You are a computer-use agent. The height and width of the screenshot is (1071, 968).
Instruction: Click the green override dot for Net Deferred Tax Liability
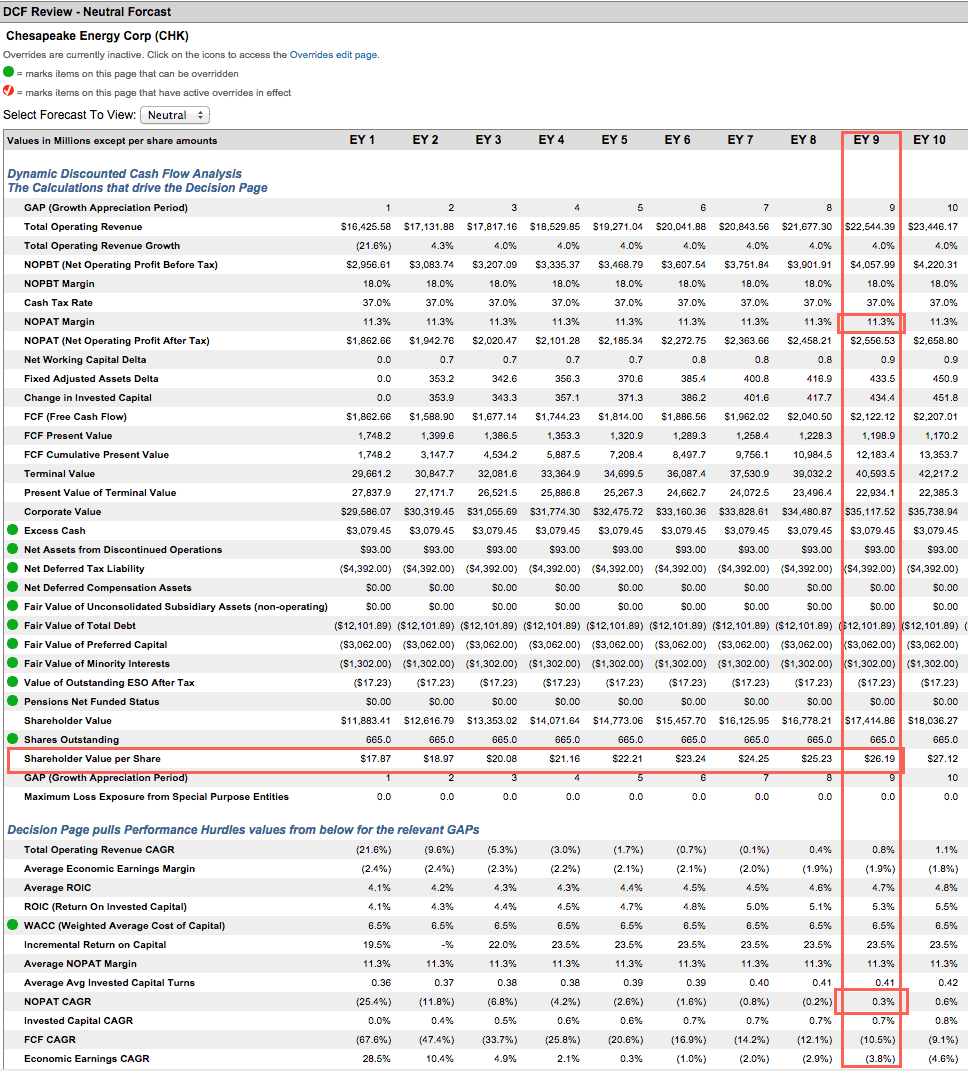pyautogui.click(x=12, y=568)
